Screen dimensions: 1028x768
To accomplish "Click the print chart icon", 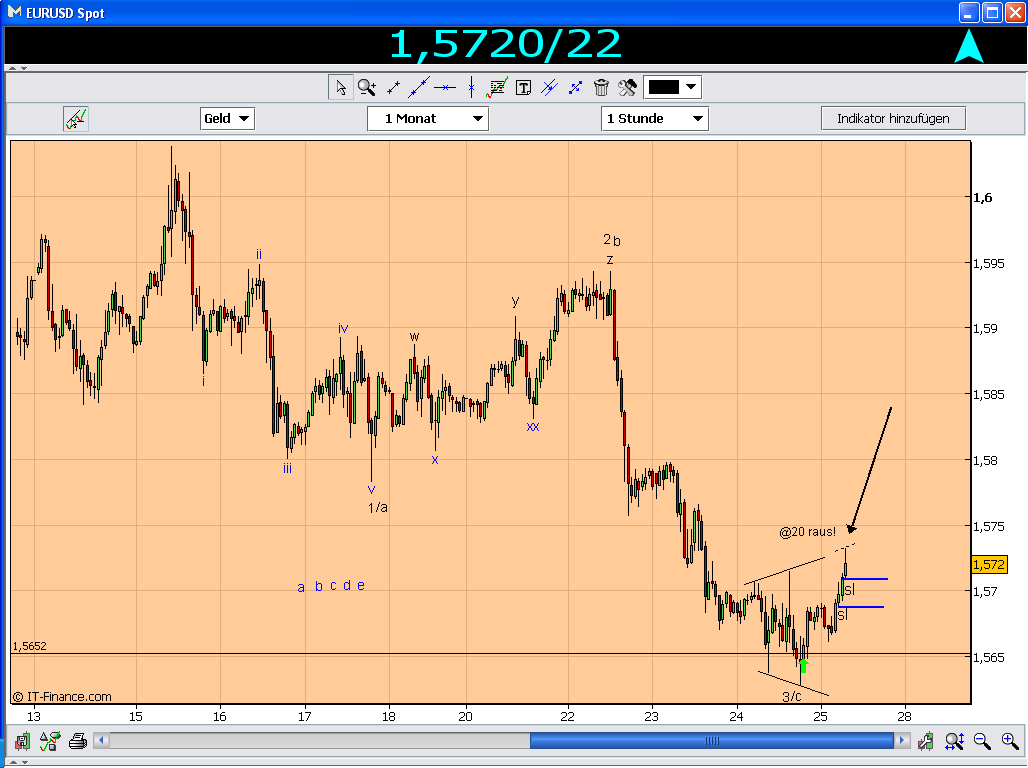I will (x=78, y=741).
